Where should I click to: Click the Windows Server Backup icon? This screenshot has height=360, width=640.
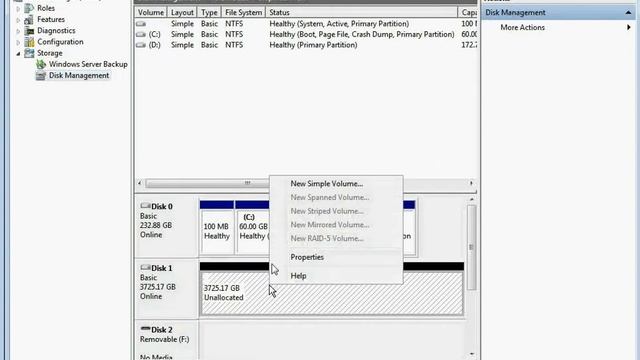(x=41, y=64)
